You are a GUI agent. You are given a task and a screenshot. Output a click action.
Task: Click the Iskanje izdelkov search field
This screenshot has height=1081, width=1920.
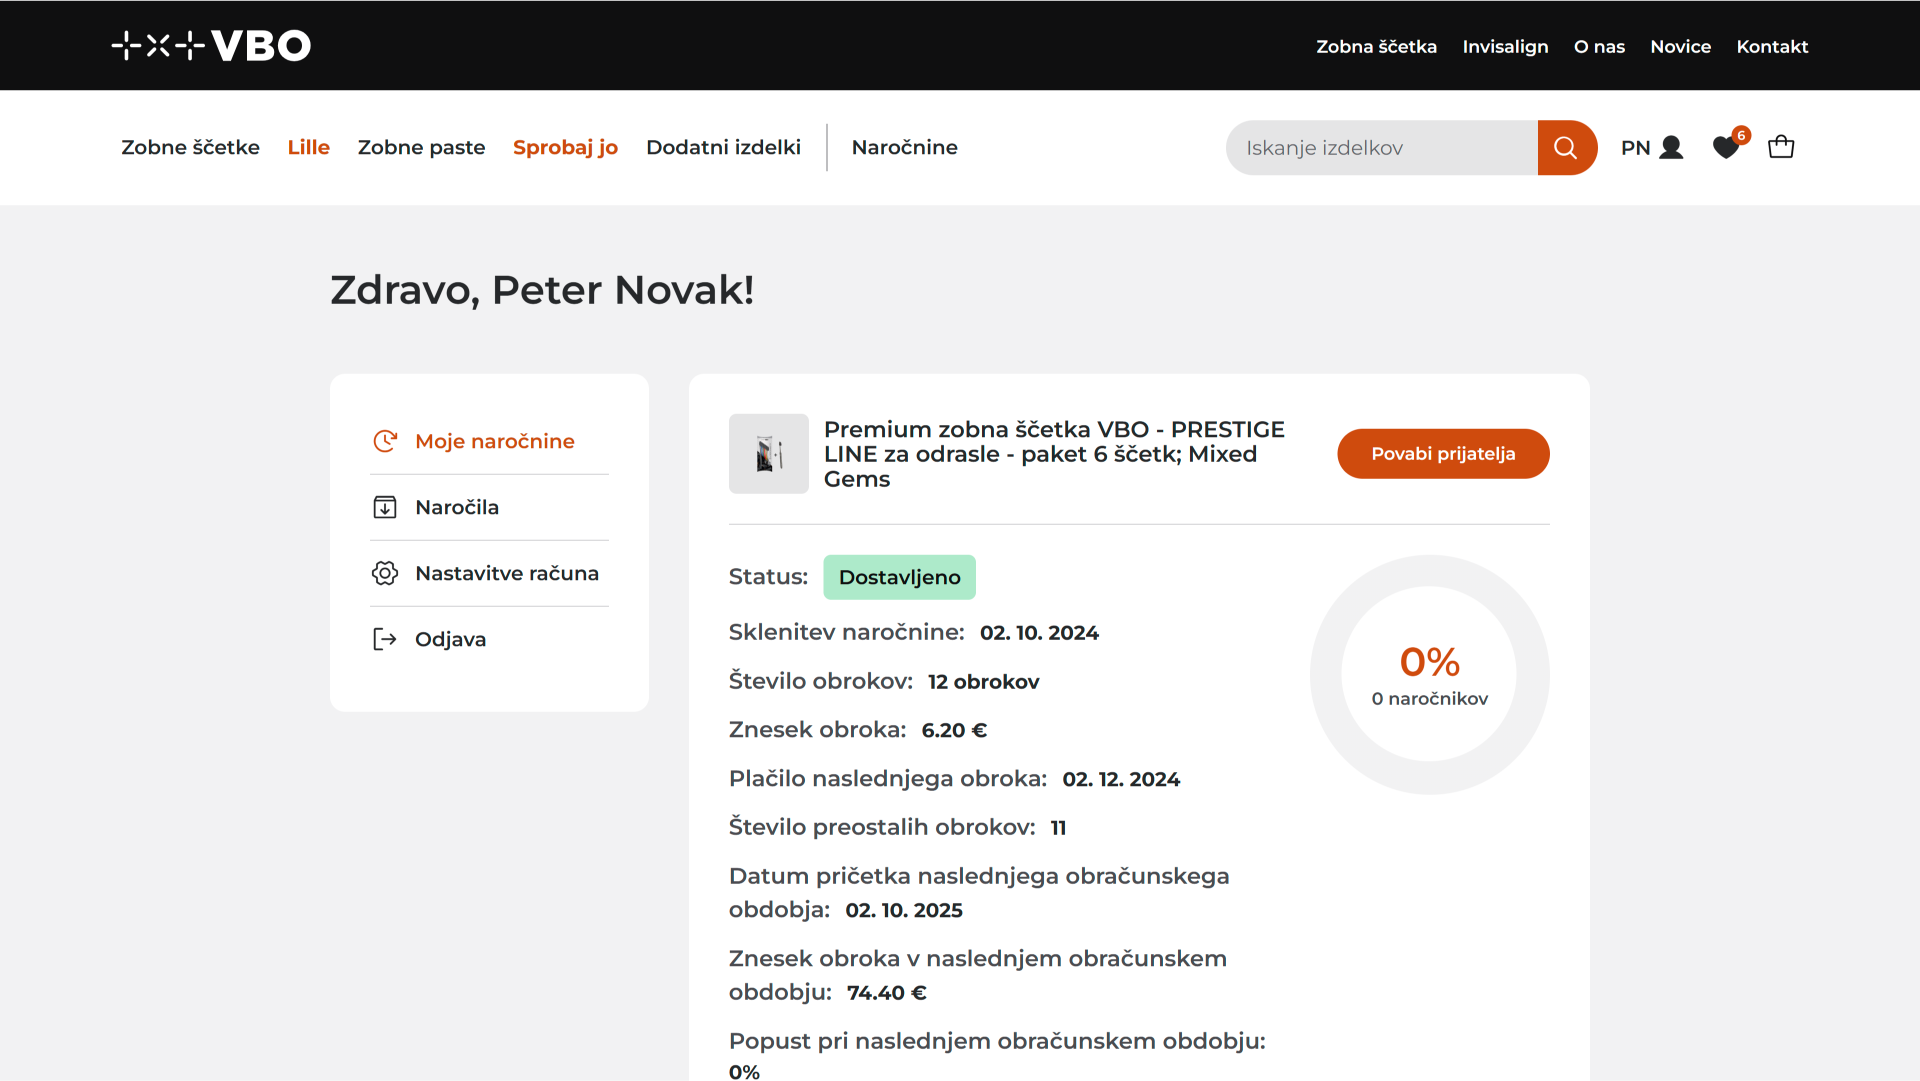1382,148
